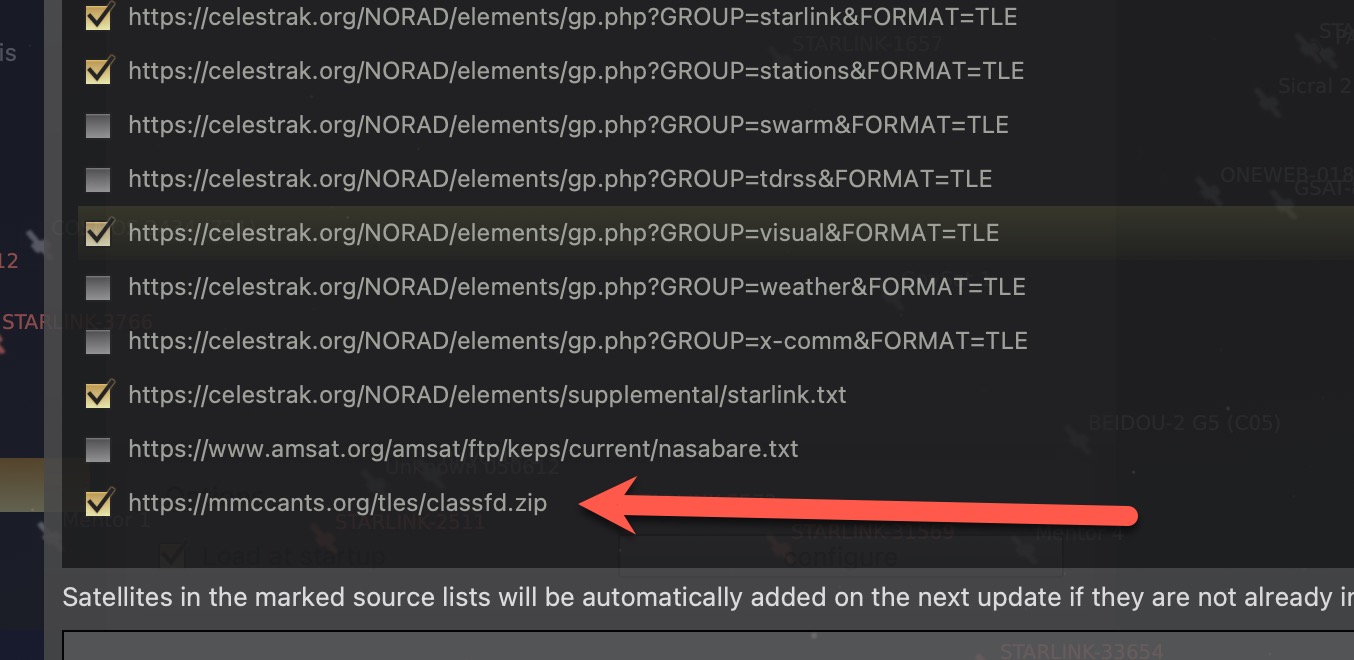This screenshot has width=1354, height=660.
Task: Select the supplemental/starlink.txt URL text
Action: tap(487, 396)
